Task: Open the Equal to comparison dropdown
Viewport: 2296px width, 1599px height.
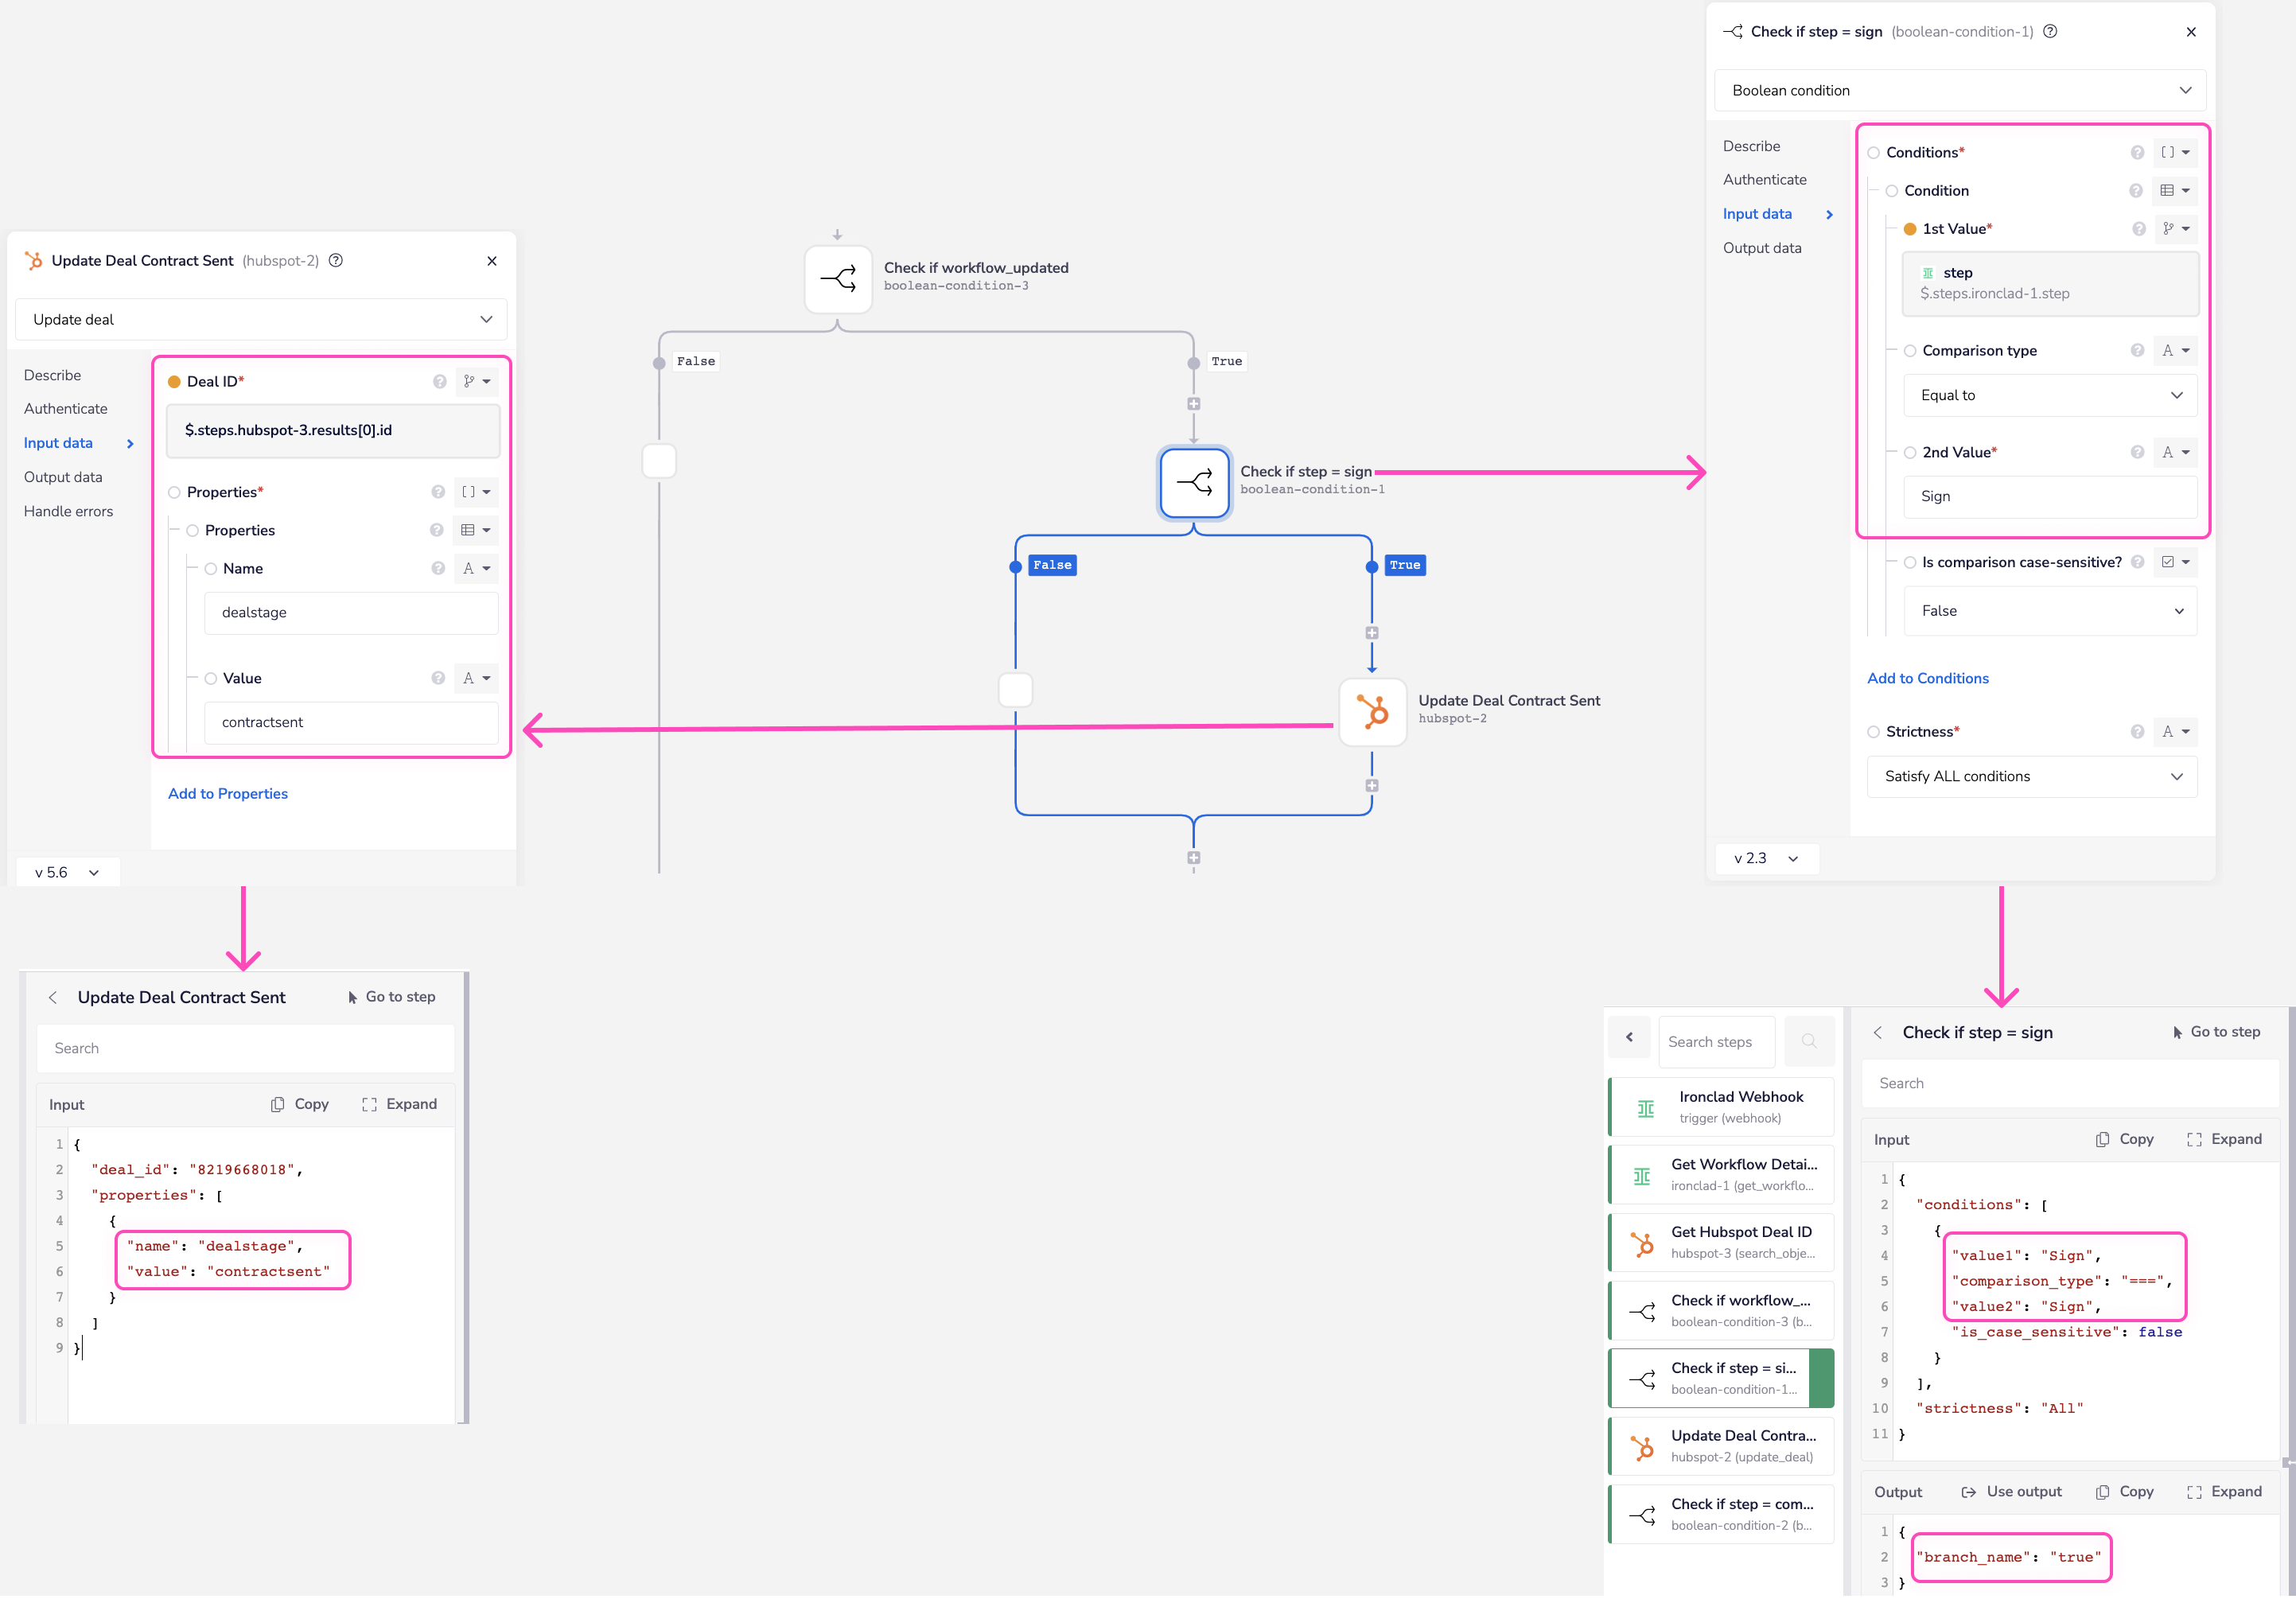Action: point(2050,396)
